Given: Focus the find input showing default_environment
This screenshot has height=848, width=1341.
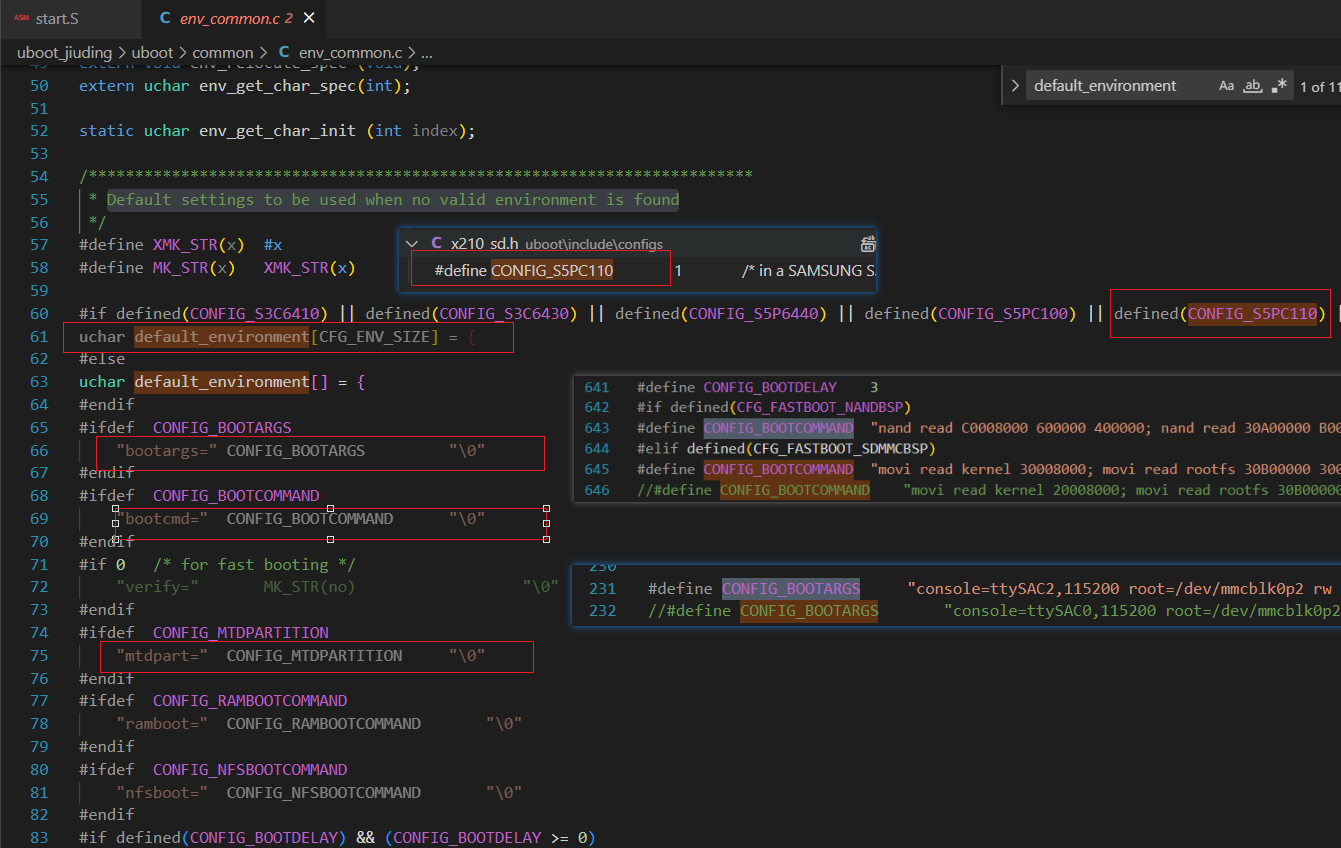Looking at the screenshot, I should [1118, 86].
